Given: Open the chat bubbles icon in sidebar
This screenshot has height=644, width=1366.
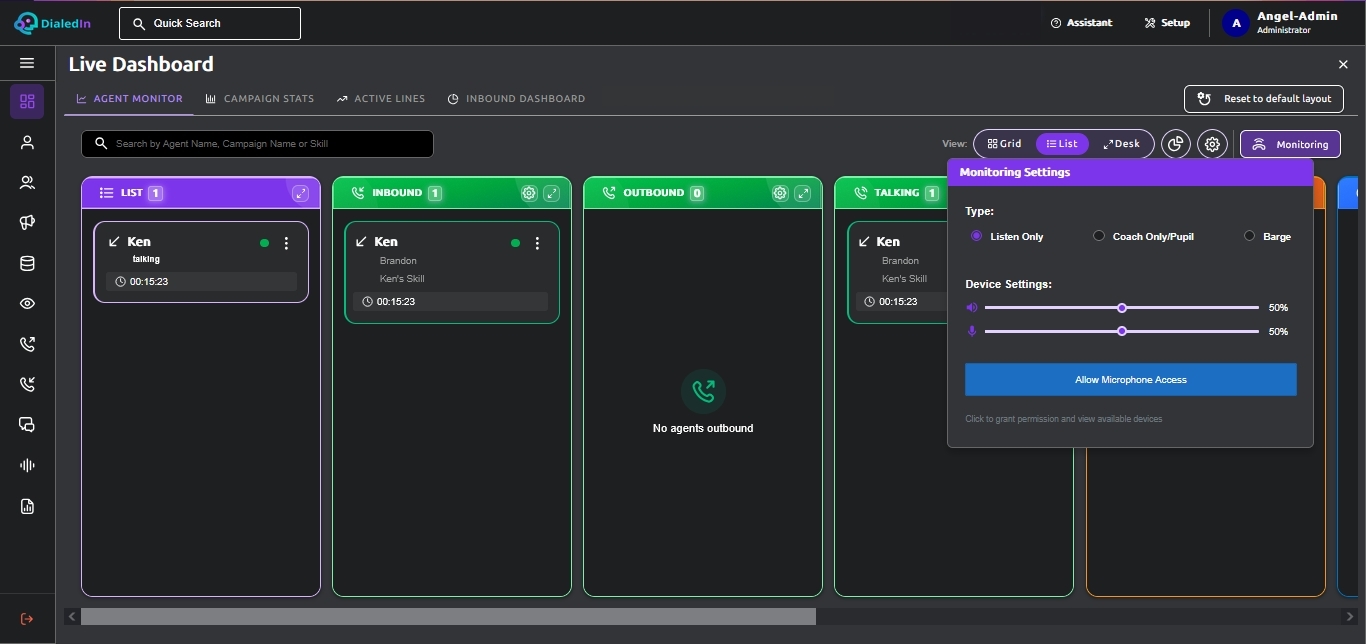Looking at the screenshot, I should click(27, 425).
